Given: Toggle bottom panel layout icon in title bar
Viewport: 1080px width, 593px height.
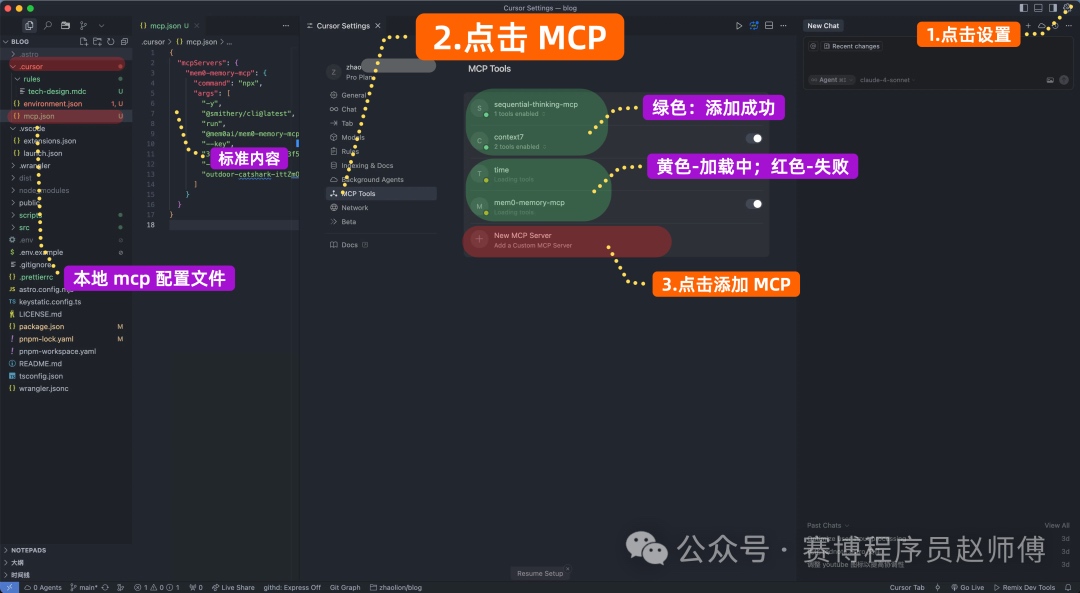Looking at the screenshot, I should [1038, 8].
